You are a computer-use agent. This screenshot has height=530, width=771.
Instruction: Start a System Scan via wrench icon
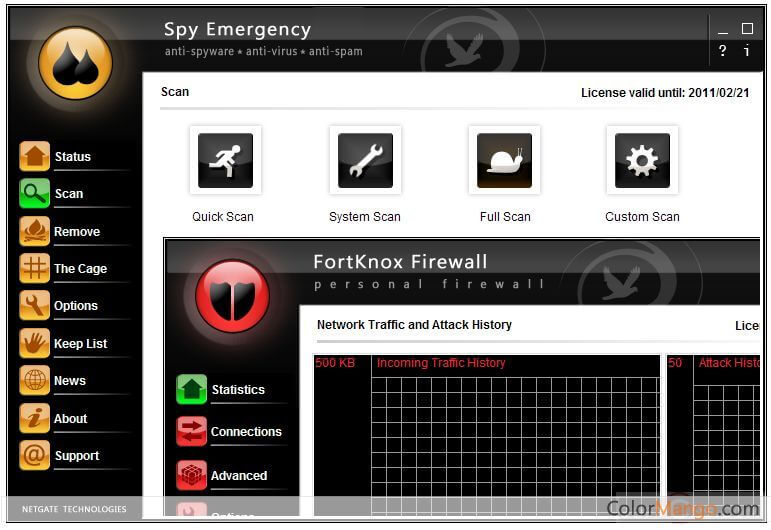pyautogui.click(x=365, y=160)
